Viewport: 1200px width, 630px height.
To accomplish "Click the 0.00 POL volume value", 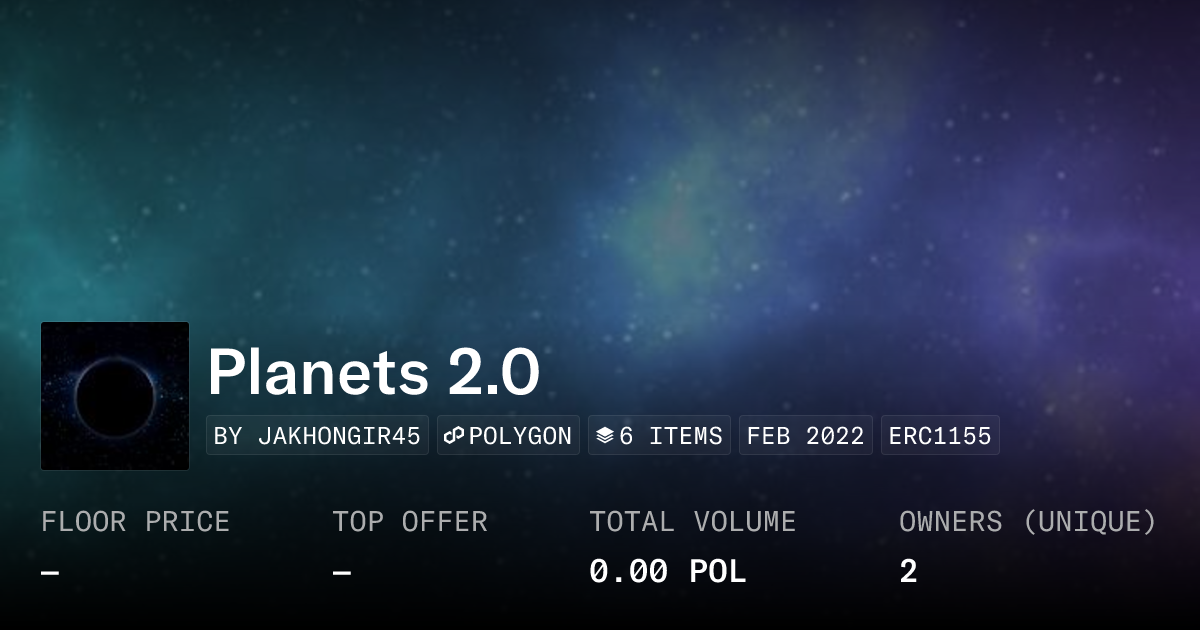I will pyautogui.click(x=667, y=572).
